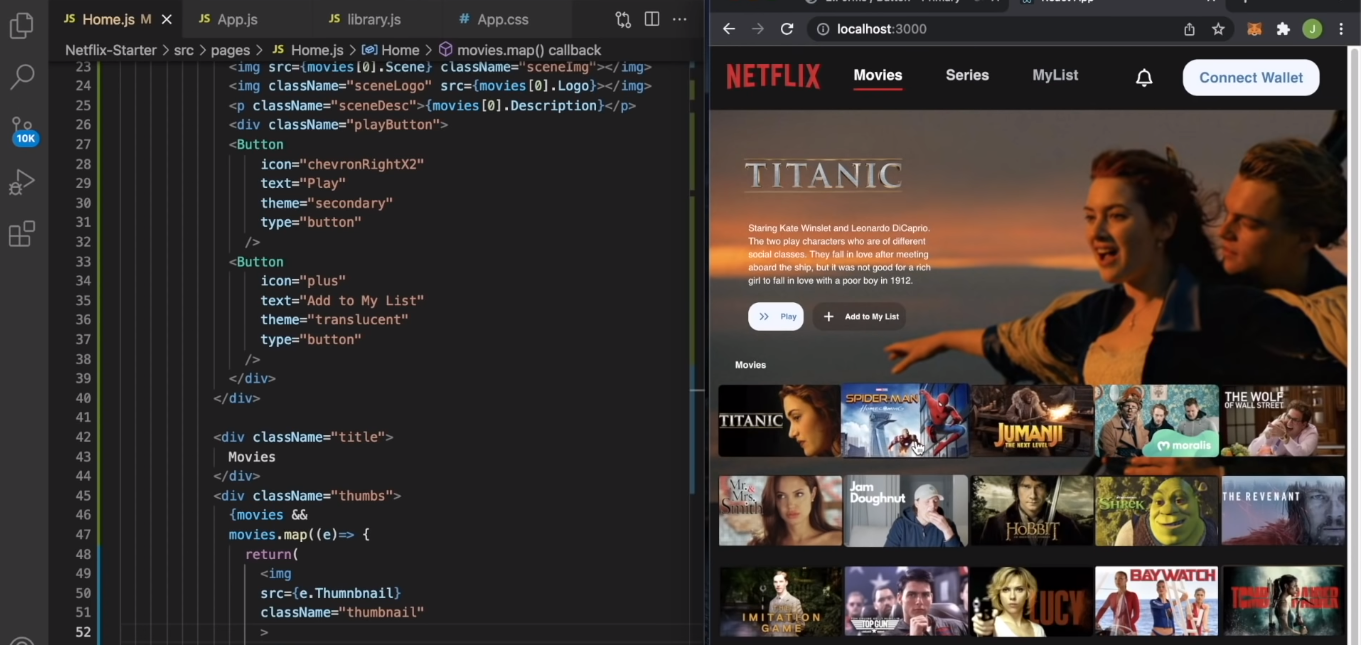Open The Hobbit thumbnail

pyautogui.click(x=1031, y=510)
